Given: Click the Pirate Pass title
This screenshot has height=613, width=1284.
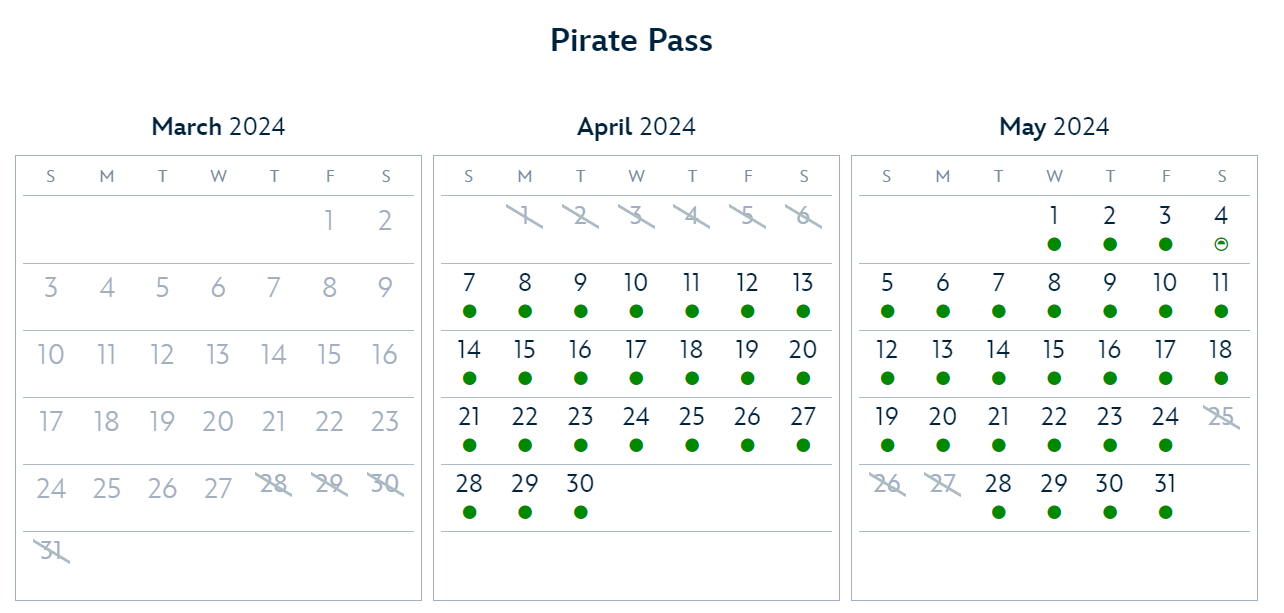Looking at the screenshot, I should pos(631,41).
